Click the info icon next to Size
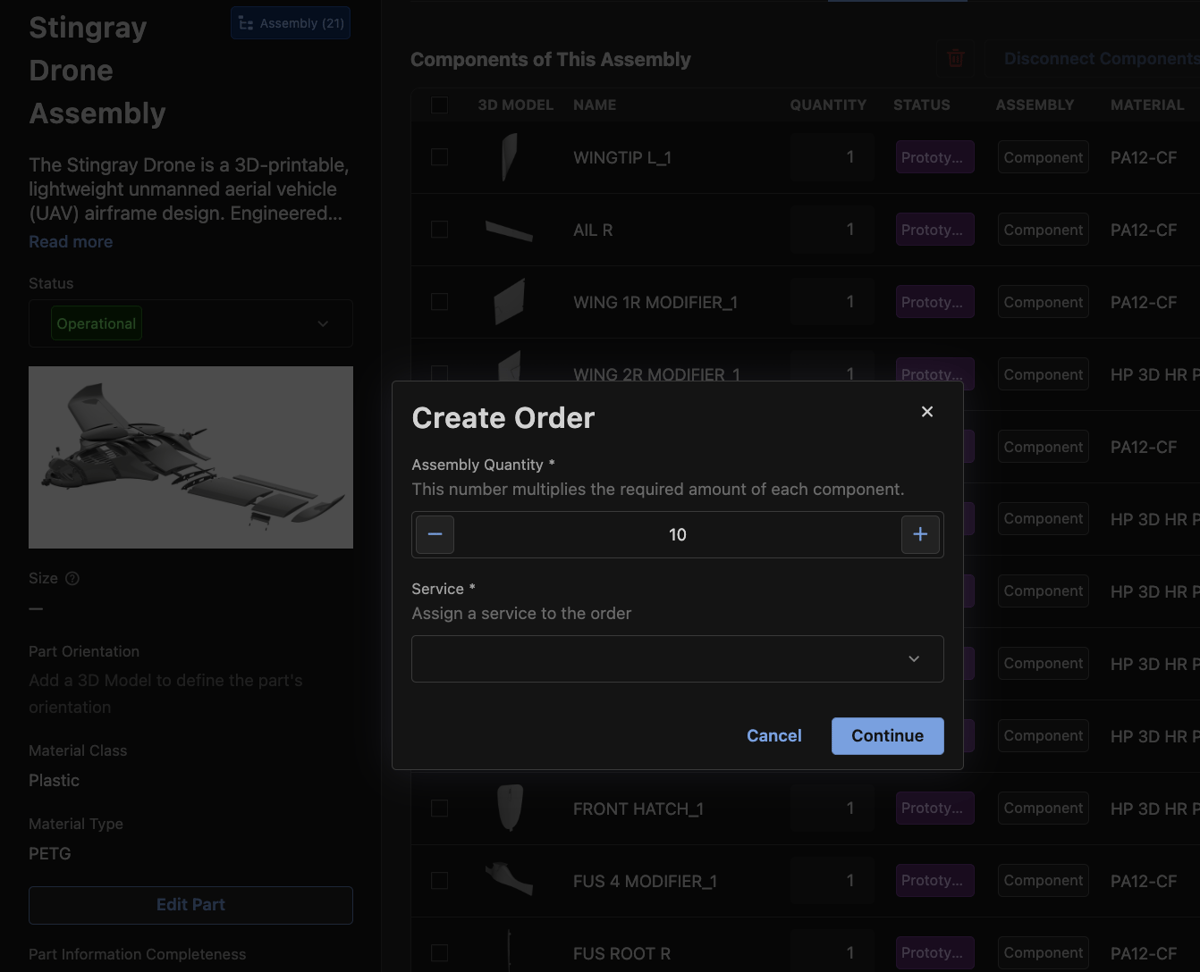Viewport: 1200px width, 972px height. click(x=72, y=578)
